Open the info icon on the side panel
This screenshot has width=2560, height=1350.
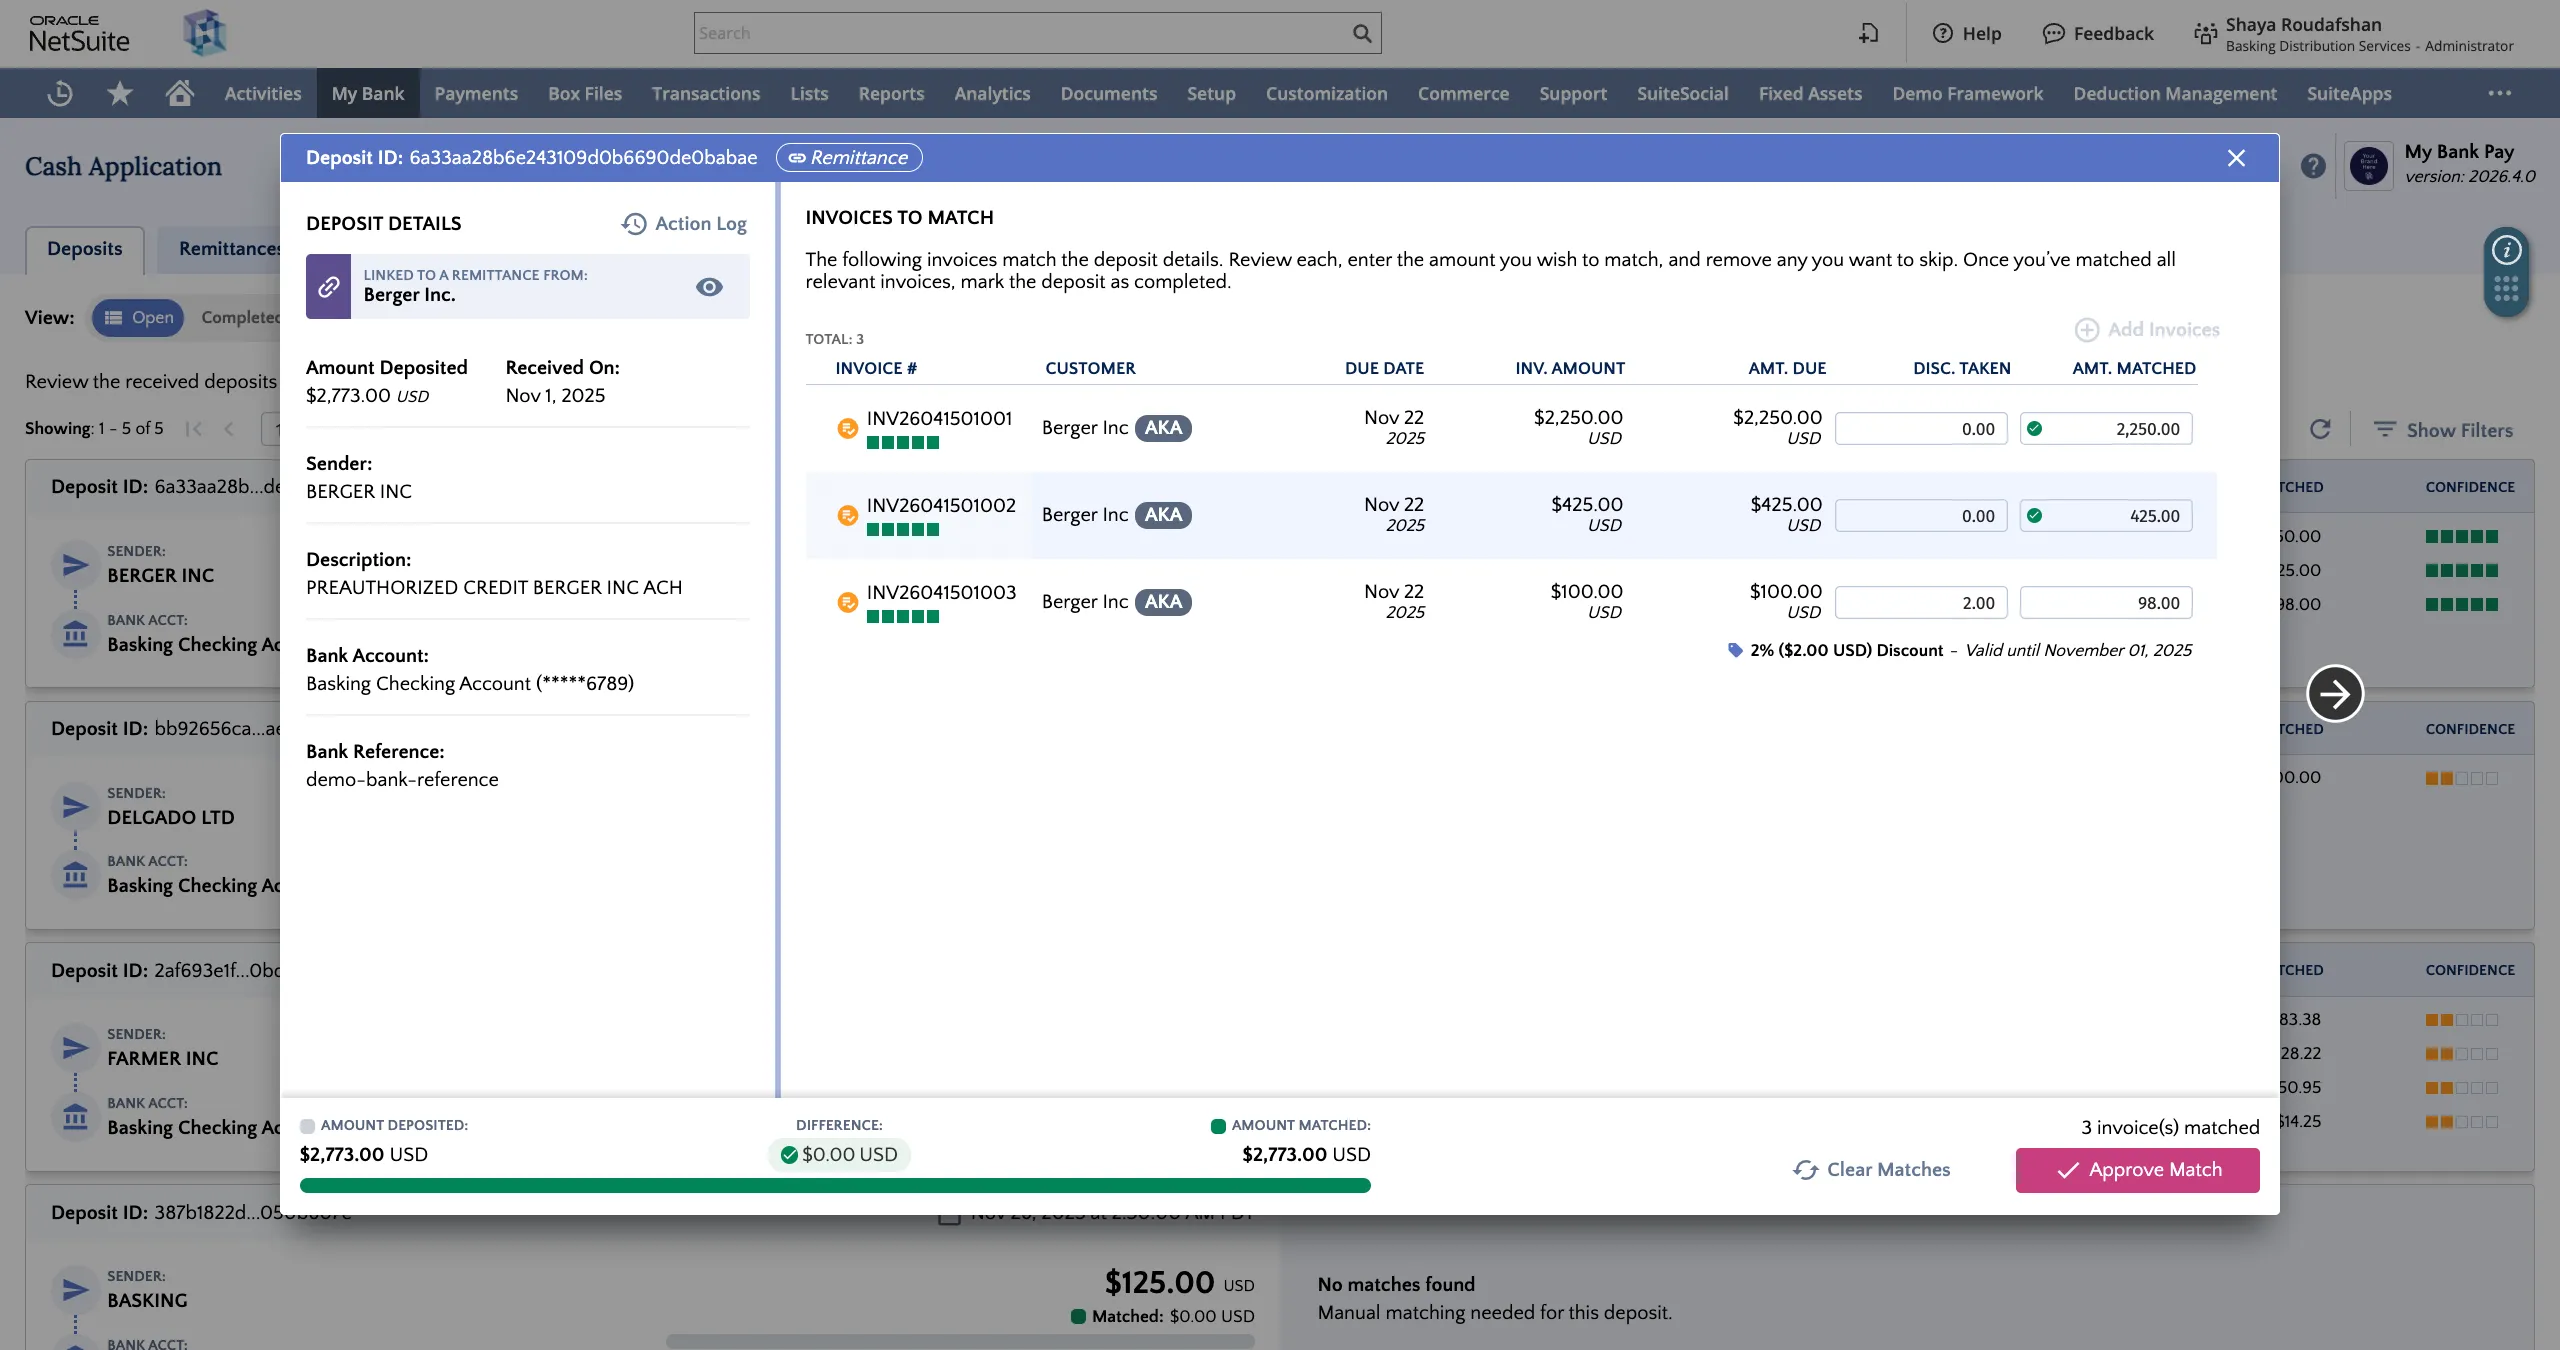(x=2506, y=249)
